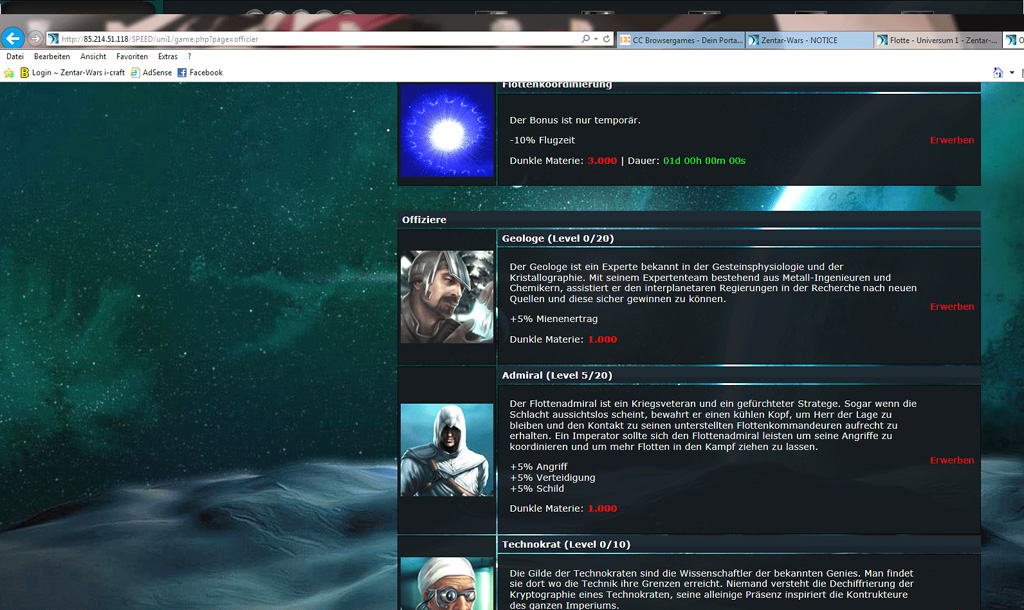Click Erwerben for the Geologe officer
This screenshot has width=1024, height=610.
tap(952, 307)
